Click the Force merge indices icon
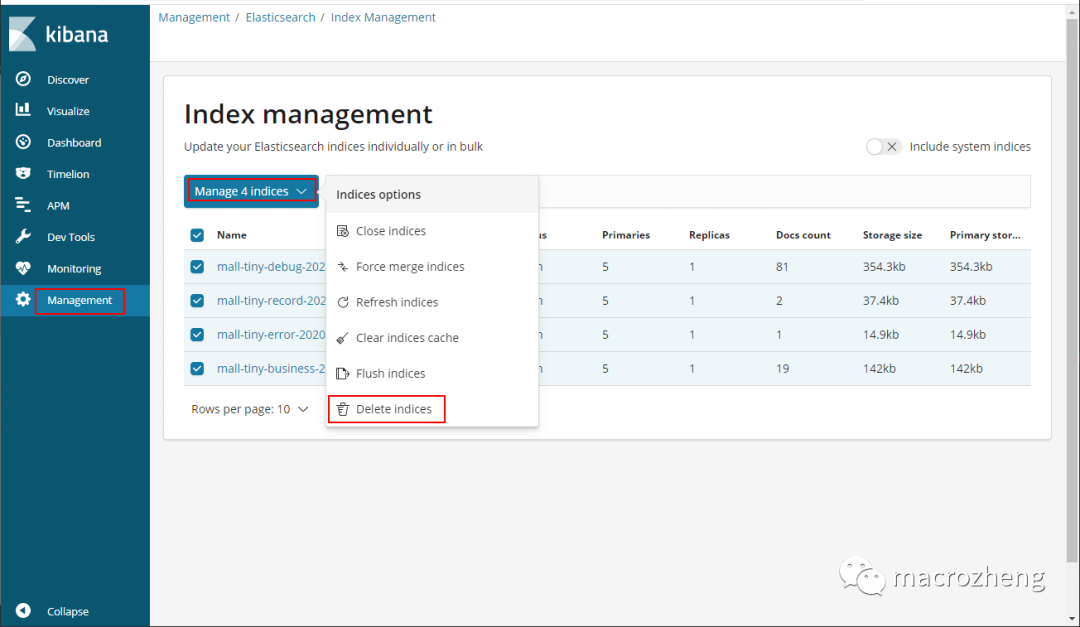This screenshot has height=627, width=1080. [342, 267]
